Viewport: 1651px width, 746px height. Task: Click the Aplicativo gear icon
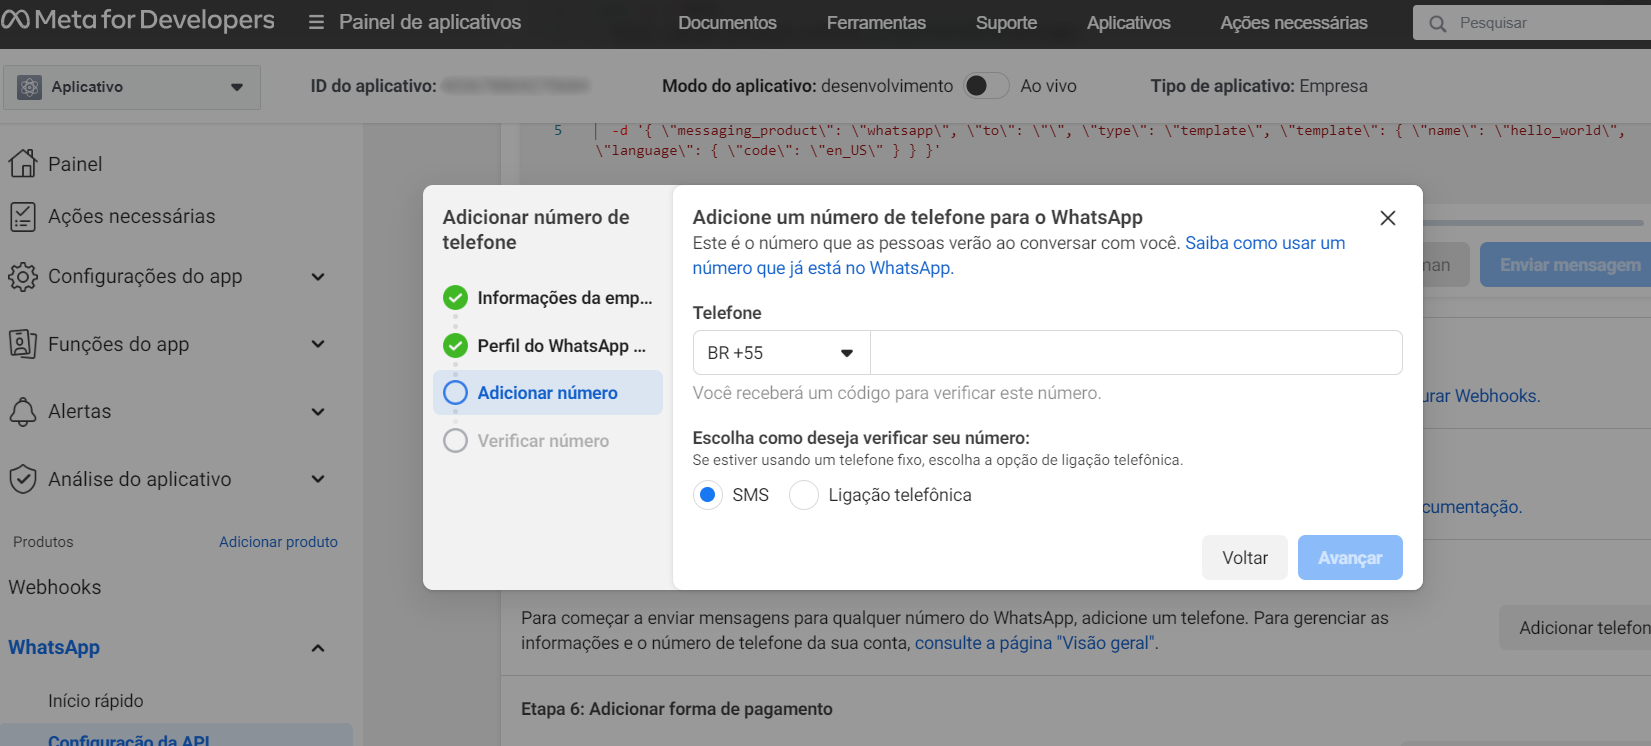pyautogui.click(x=30, y=87)
